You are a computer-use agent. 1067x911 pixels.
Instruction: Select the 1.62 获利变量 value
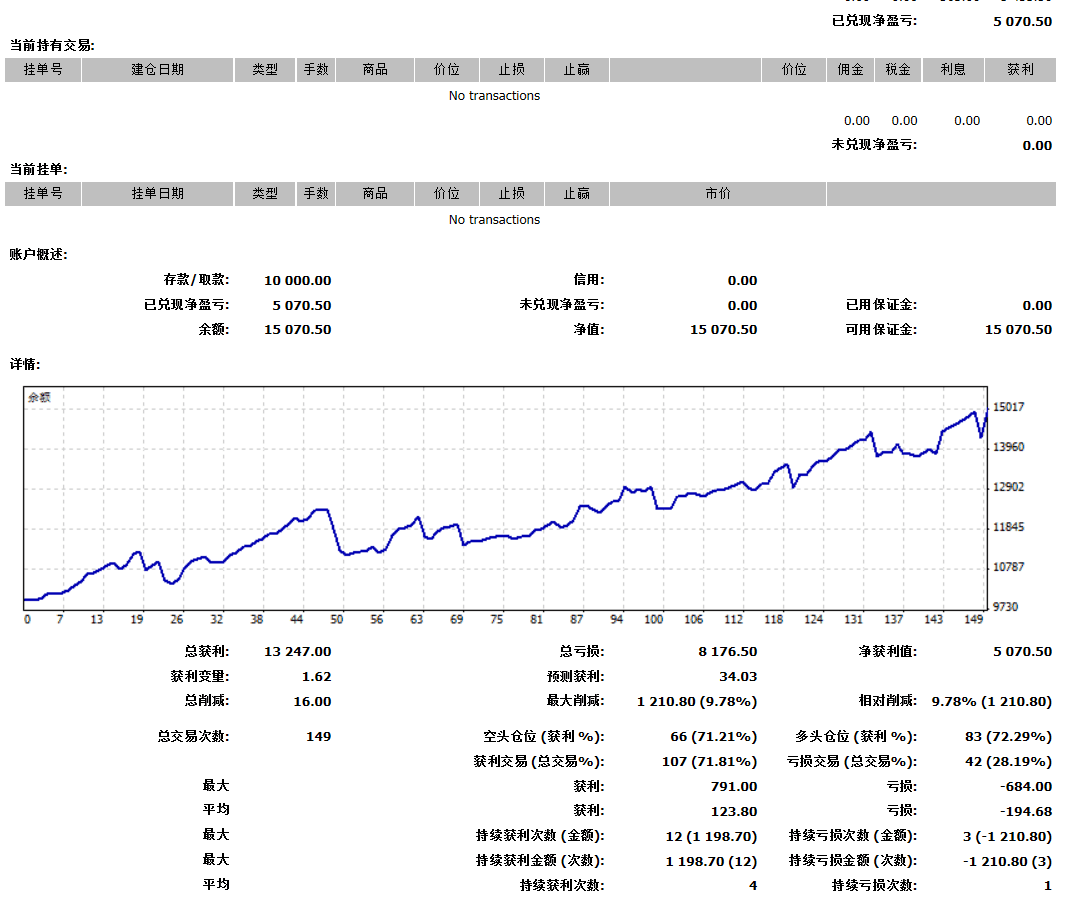coord(316,677)
